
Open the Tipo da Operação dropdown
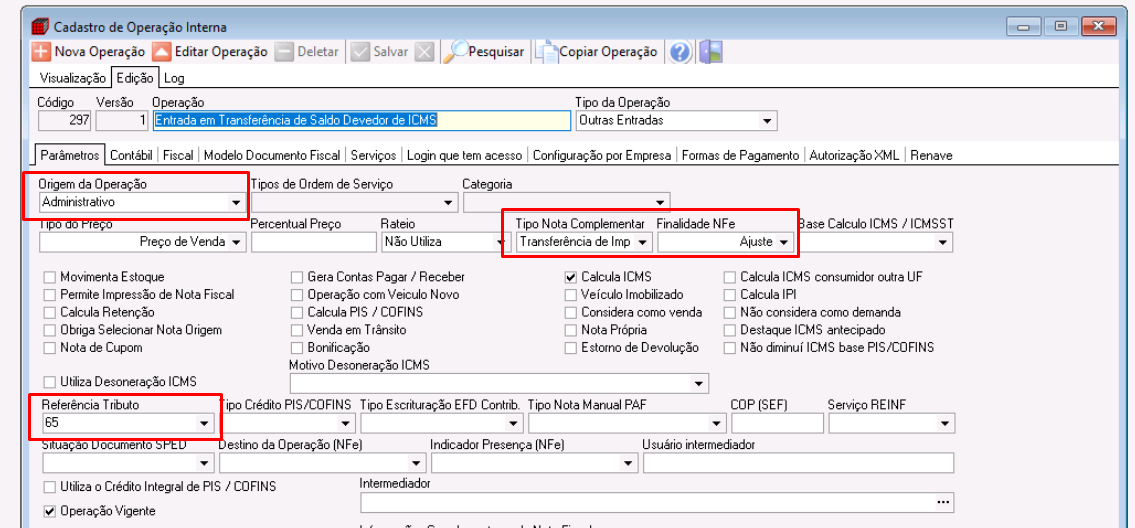tap(767, 121)
